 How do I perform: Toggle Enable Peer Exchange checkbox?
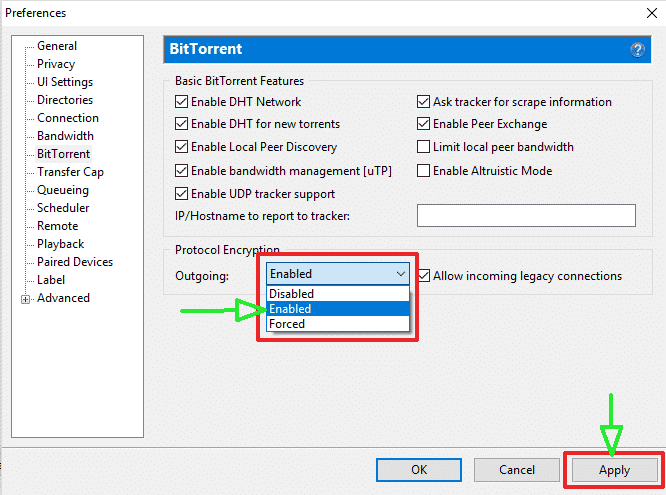423,124
